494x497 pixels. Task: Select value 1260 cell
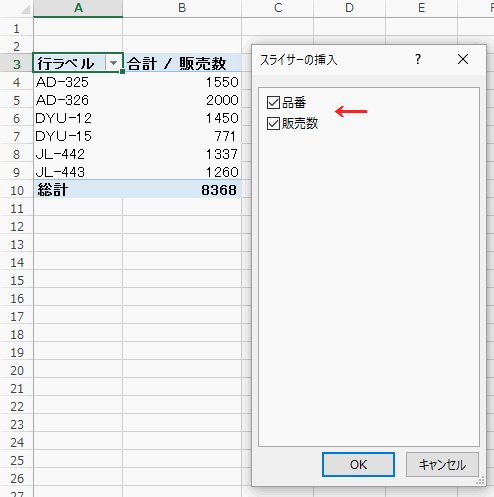182,172
